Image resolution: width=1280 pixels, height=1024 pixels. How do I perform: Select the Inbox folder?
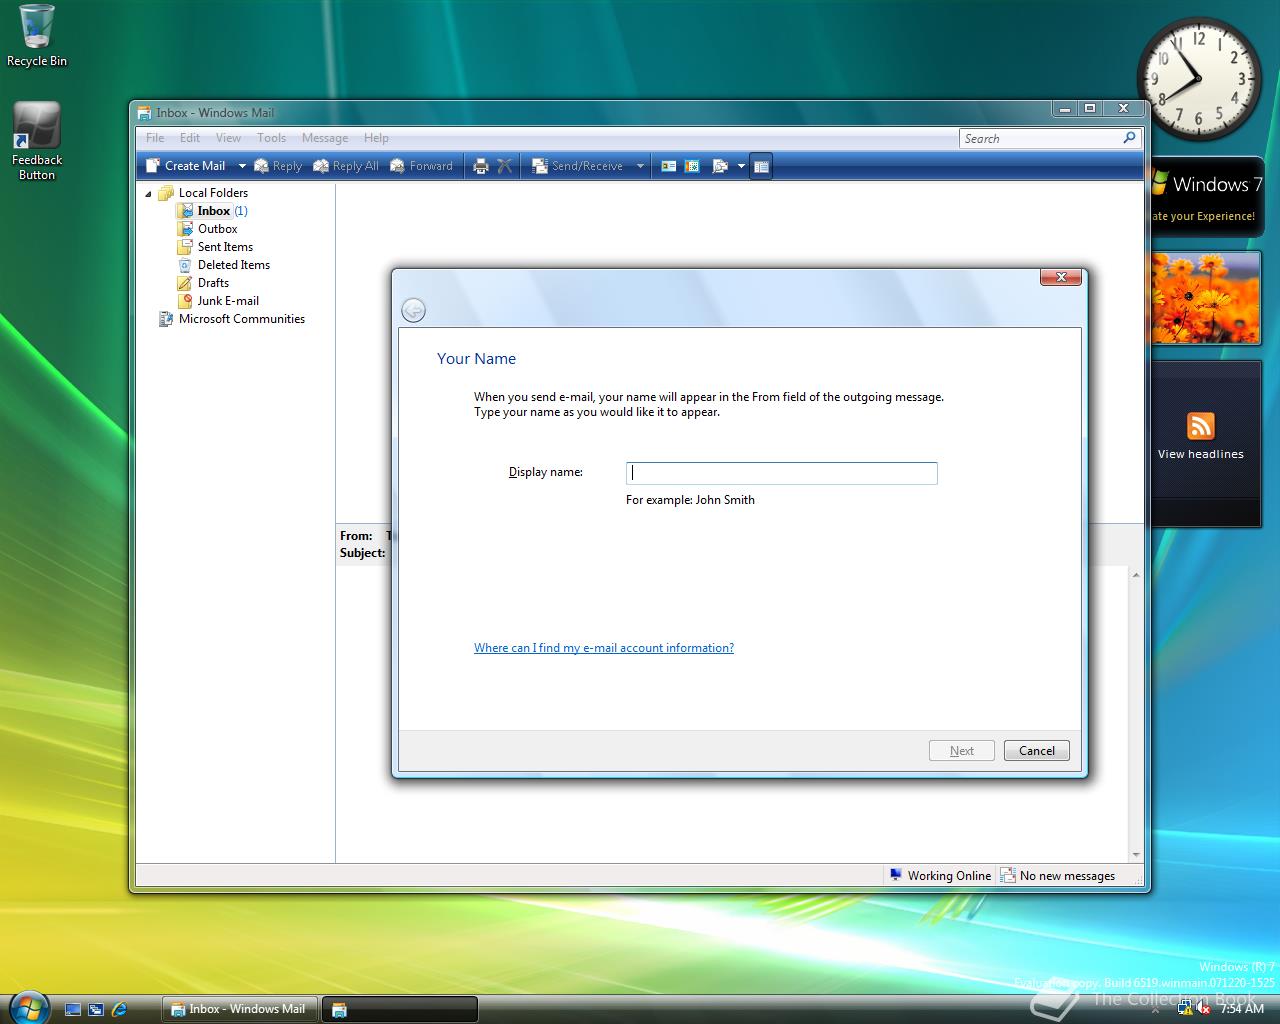pyautogui.click(x=214, y=211)
